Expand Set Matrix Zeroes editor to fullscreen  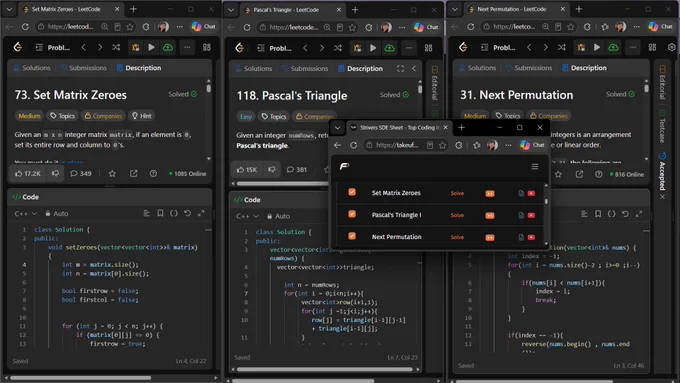201,213
